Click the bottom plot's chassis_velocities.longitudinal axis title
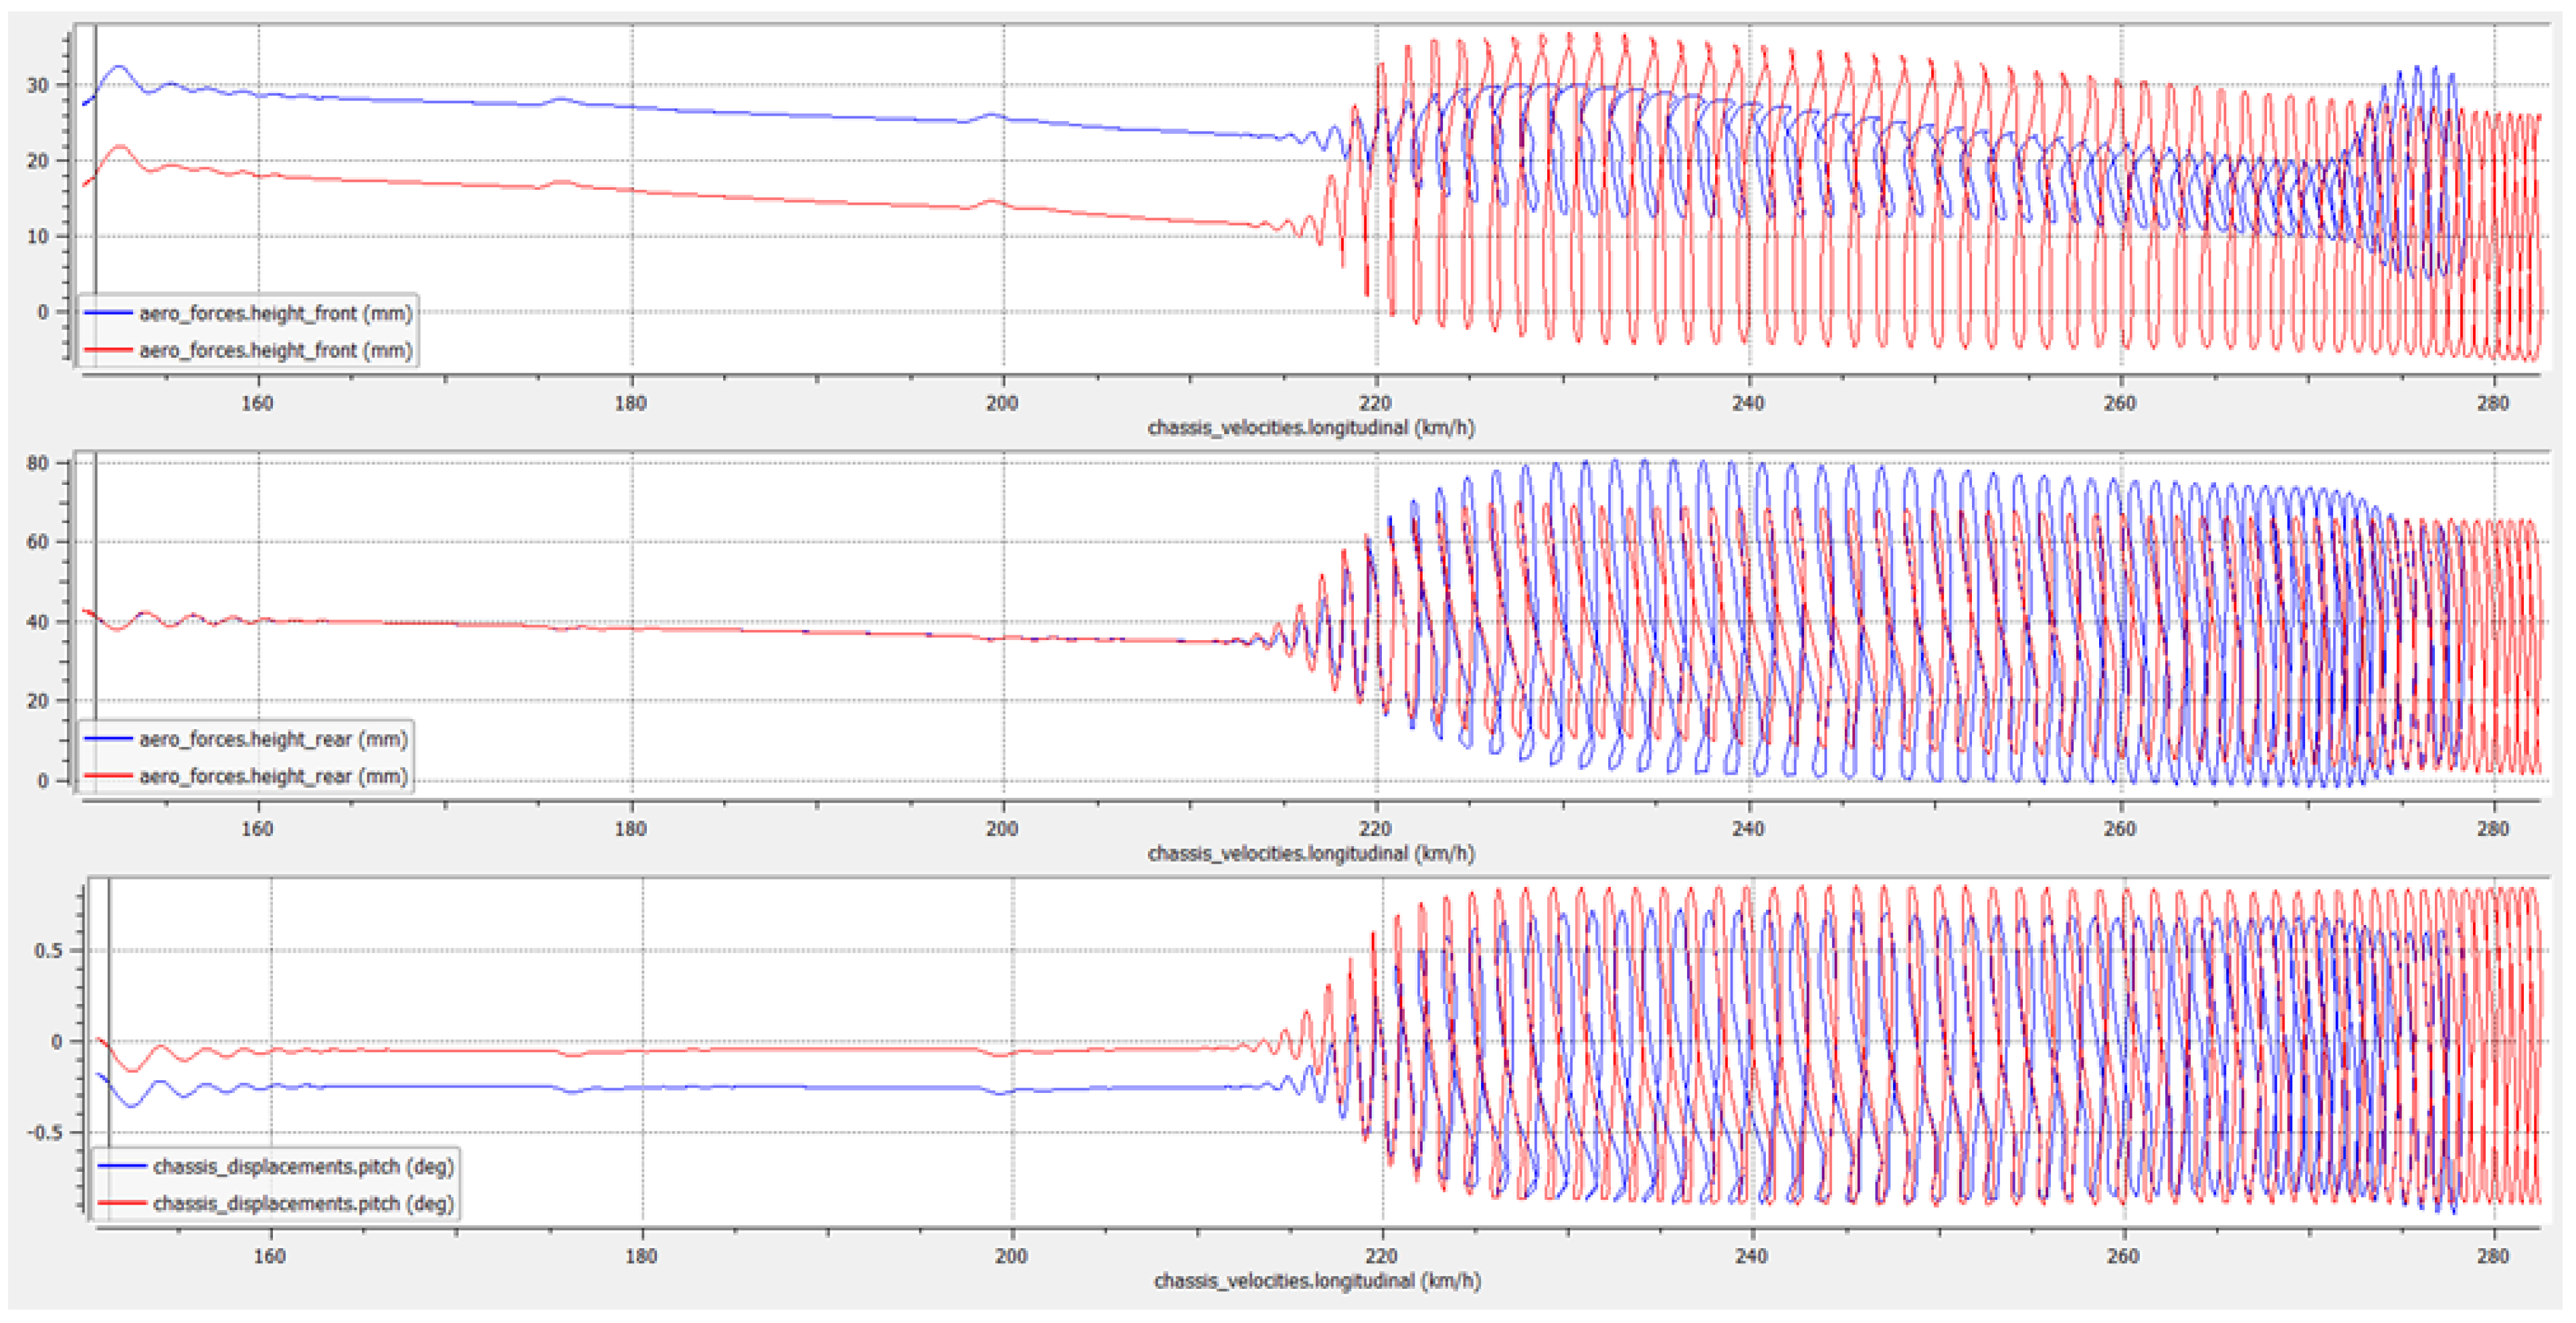This screenshot has width=2576, height=1323. pos(1316,1280)
